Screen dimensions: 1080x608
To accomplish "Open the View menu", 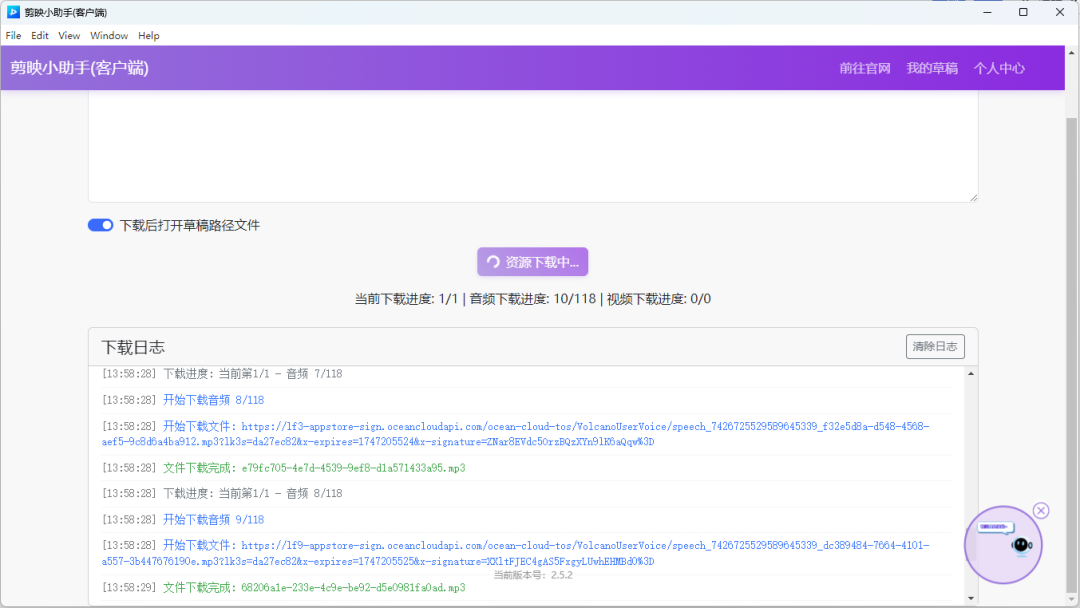I will click(x=69, y=36).
